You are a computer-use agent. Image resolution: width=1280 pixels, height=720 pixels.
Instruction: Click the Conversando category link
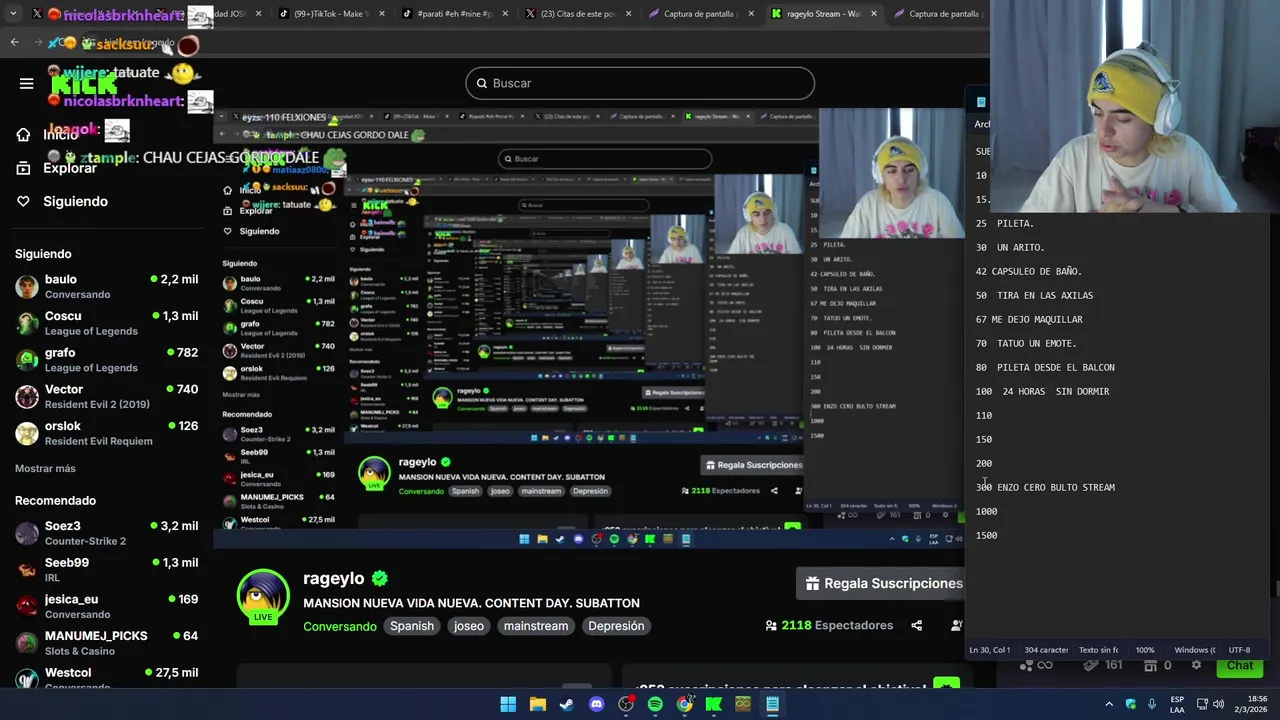click(340, 626)
